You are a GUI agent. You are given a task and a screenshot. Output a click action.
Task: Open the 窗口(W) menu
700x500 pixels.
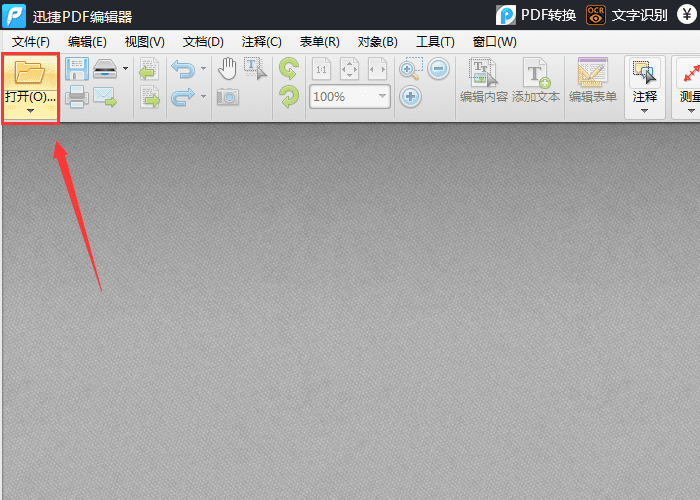(495, 42)
